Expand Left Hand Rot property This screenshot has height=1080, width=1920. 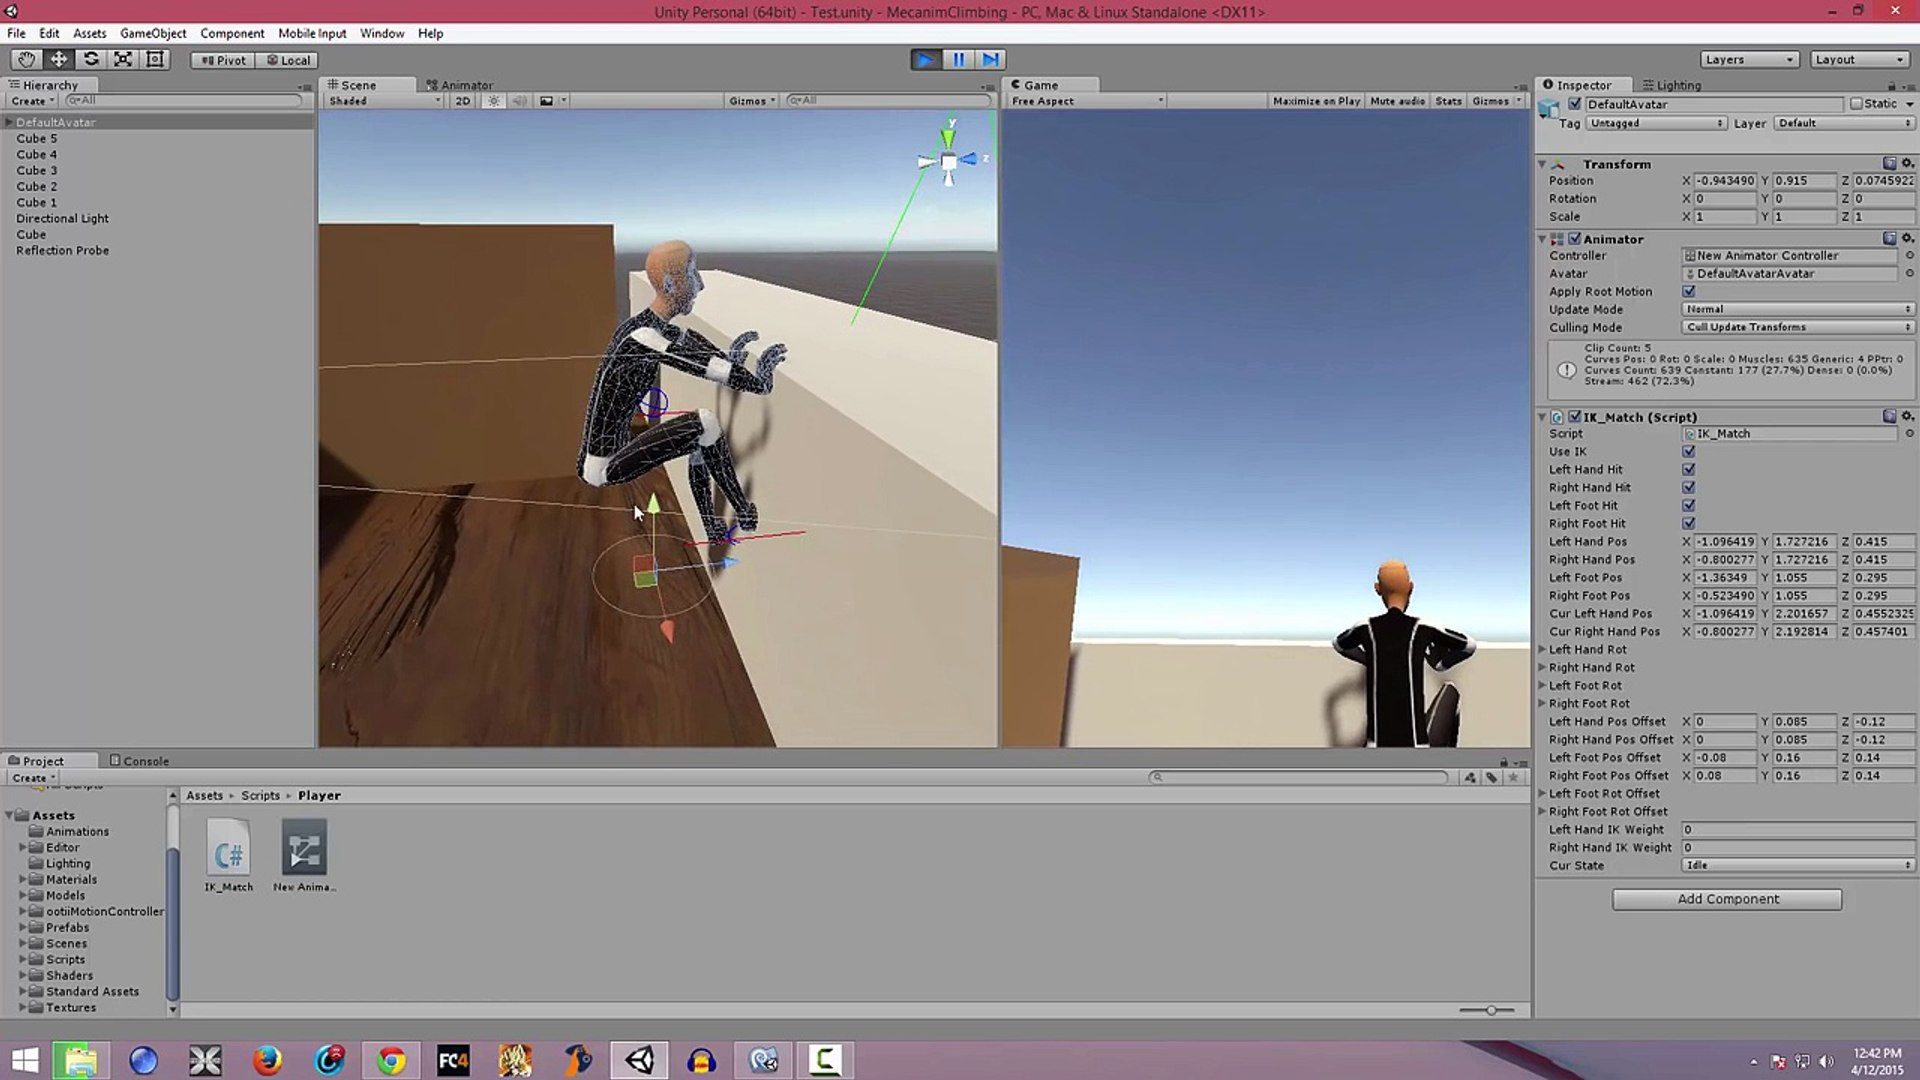(x=1543, y=650)
